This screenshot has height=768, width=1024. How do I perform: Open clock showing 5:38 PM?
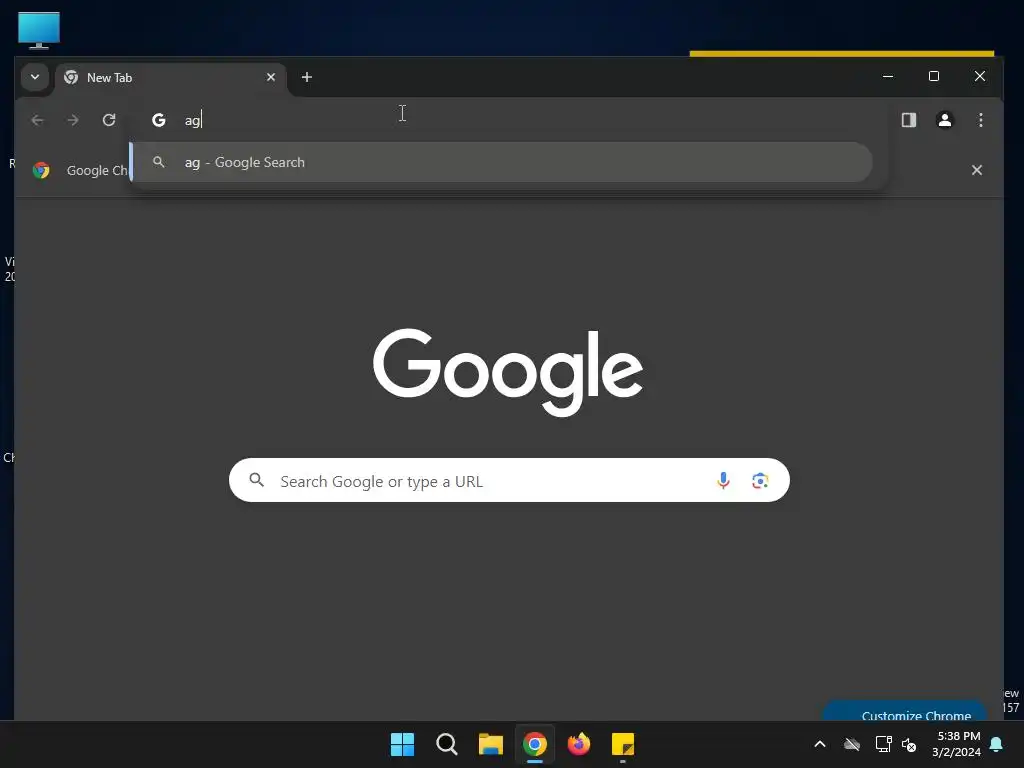pyautogui.click(x=957, y=744)
